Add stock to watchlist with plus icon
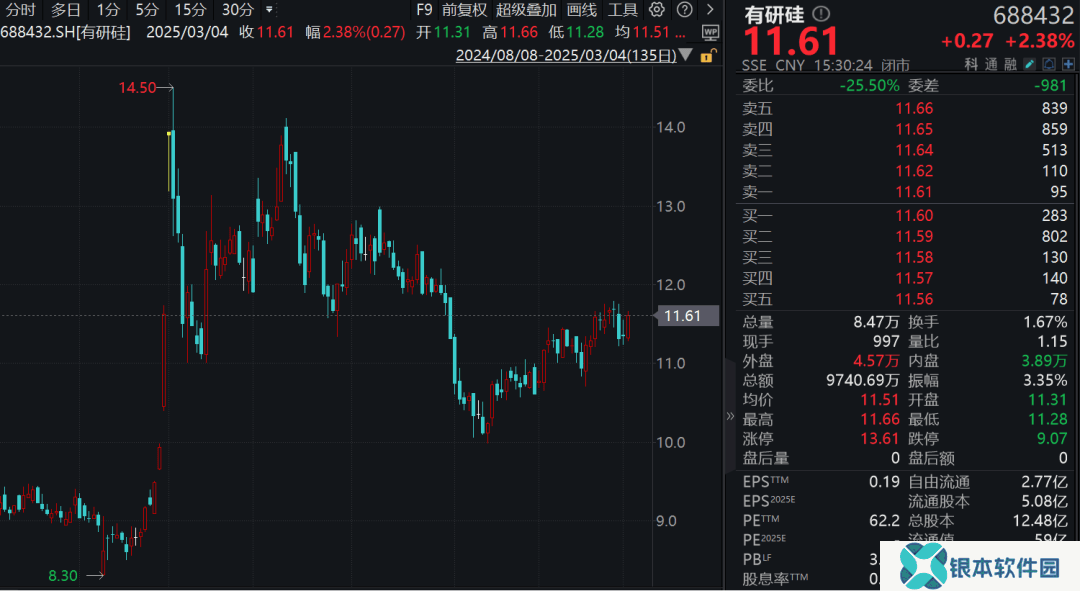Viewport: 1080px width, 591px height. (1069, 64)
